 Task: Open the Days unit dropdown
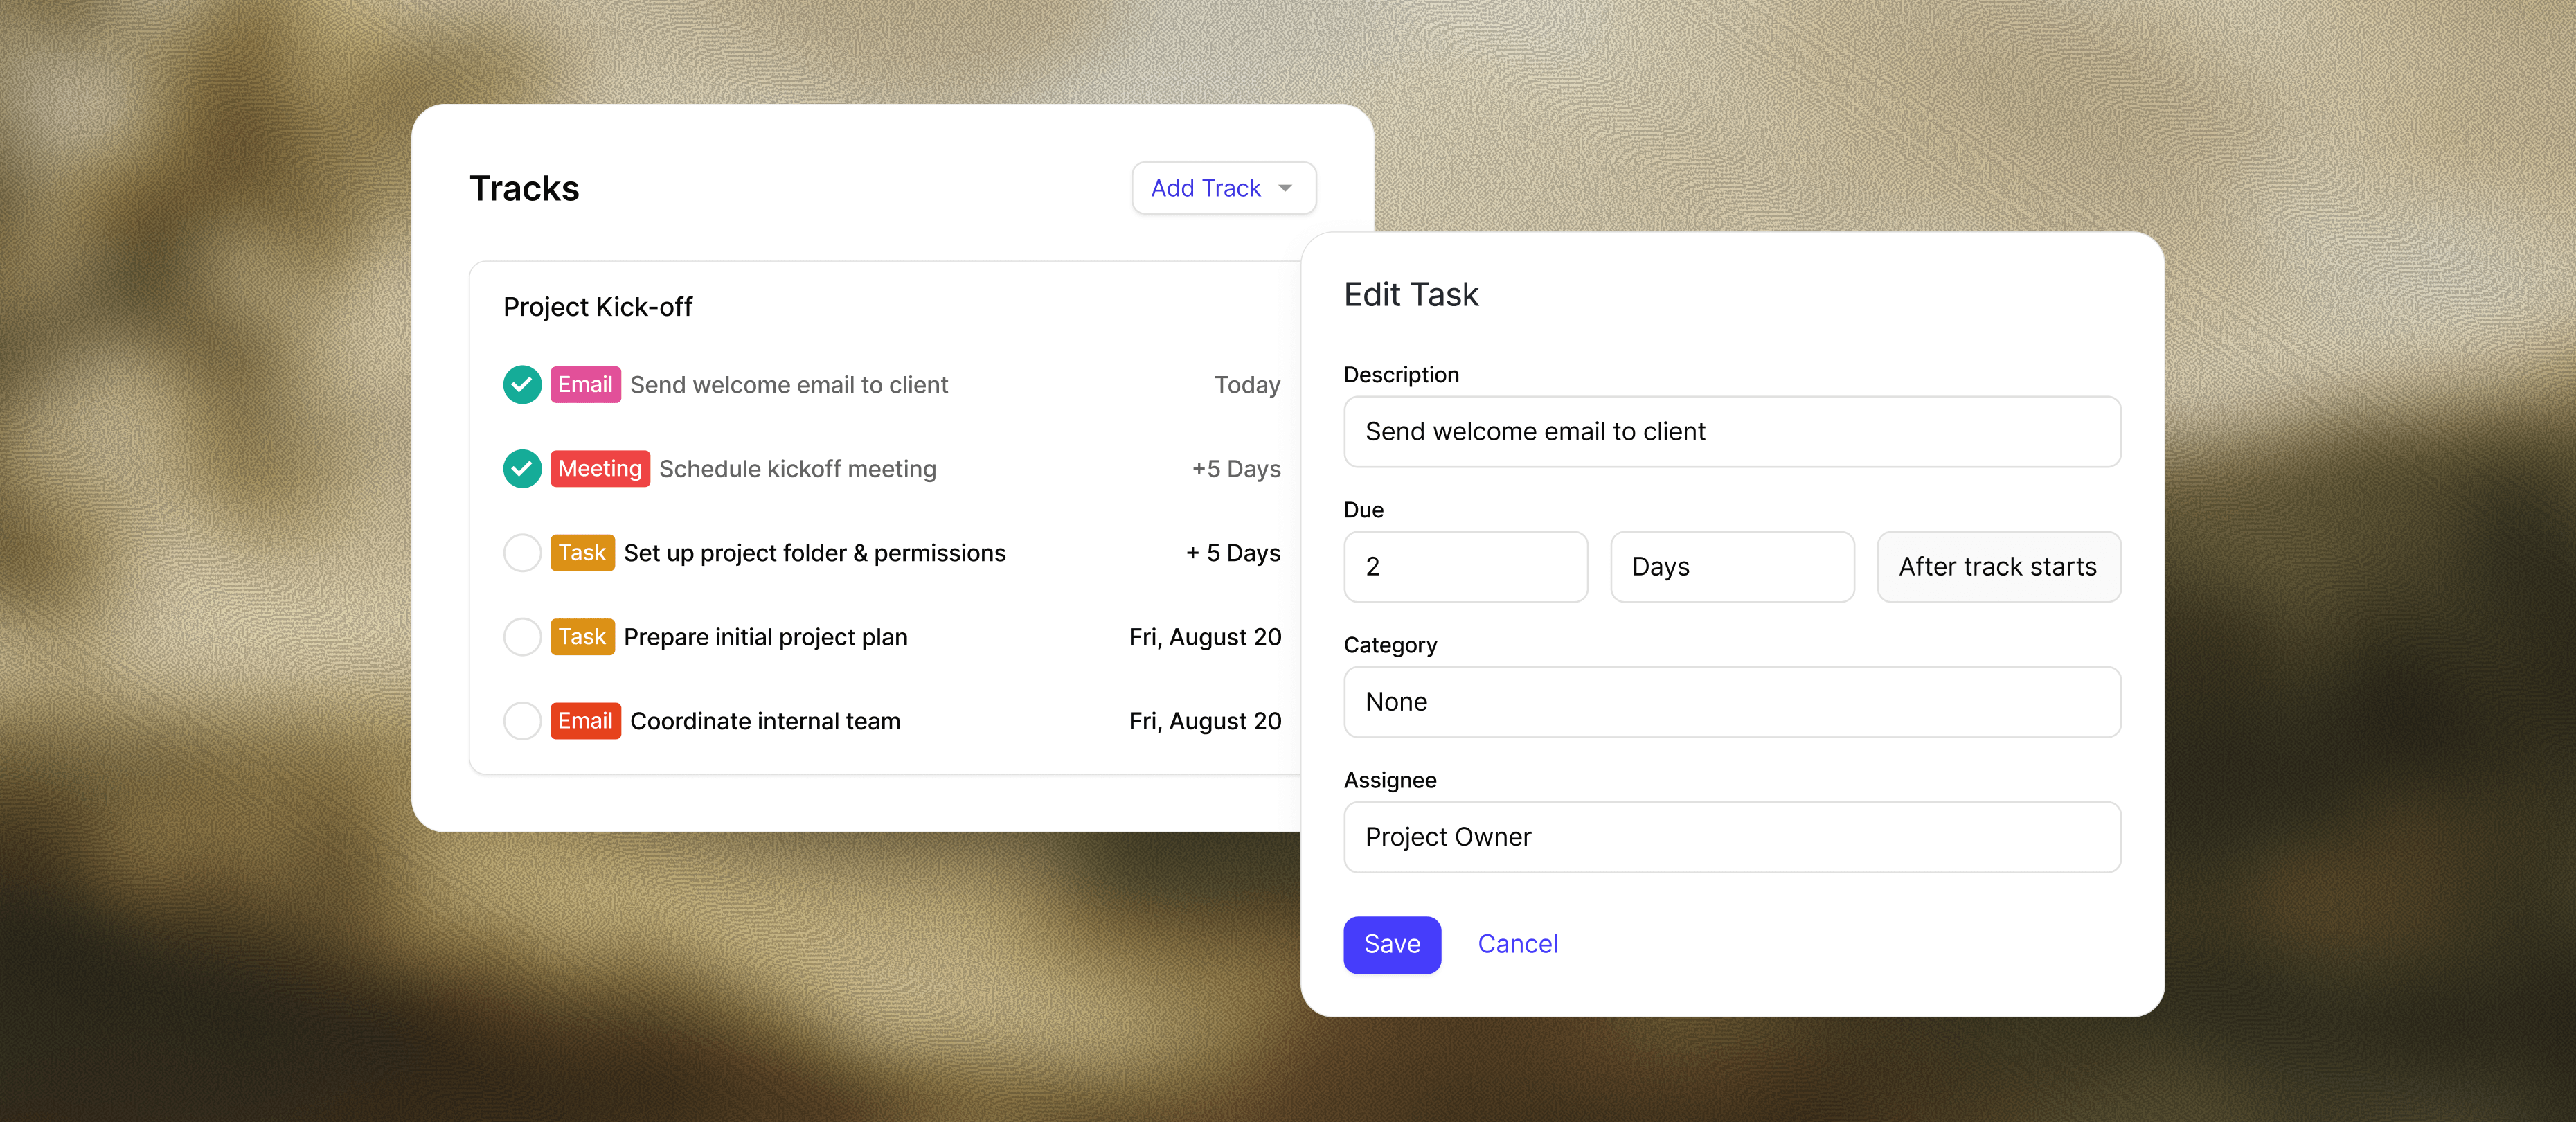click(1732, 567)
